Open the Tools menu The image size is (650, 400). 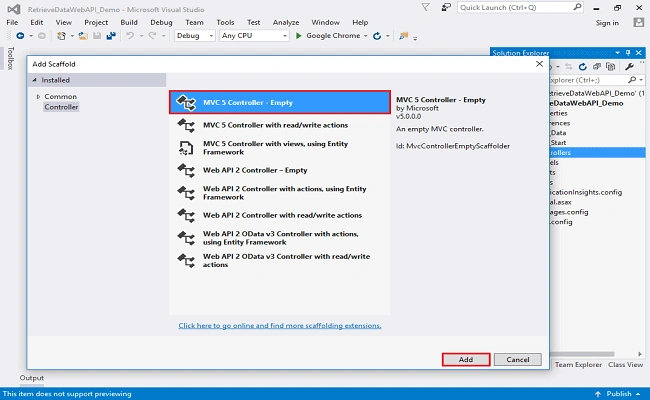[x=225, y=22]
